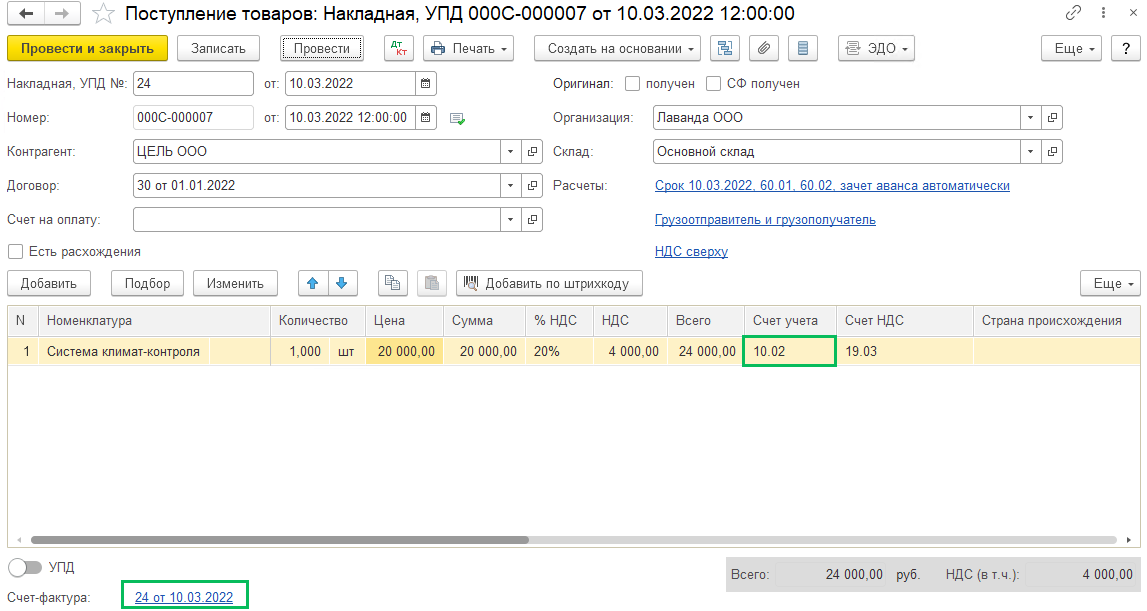Go forward with the right arrow button
The width and height of the screenshot is (1147, 611).
63,13
